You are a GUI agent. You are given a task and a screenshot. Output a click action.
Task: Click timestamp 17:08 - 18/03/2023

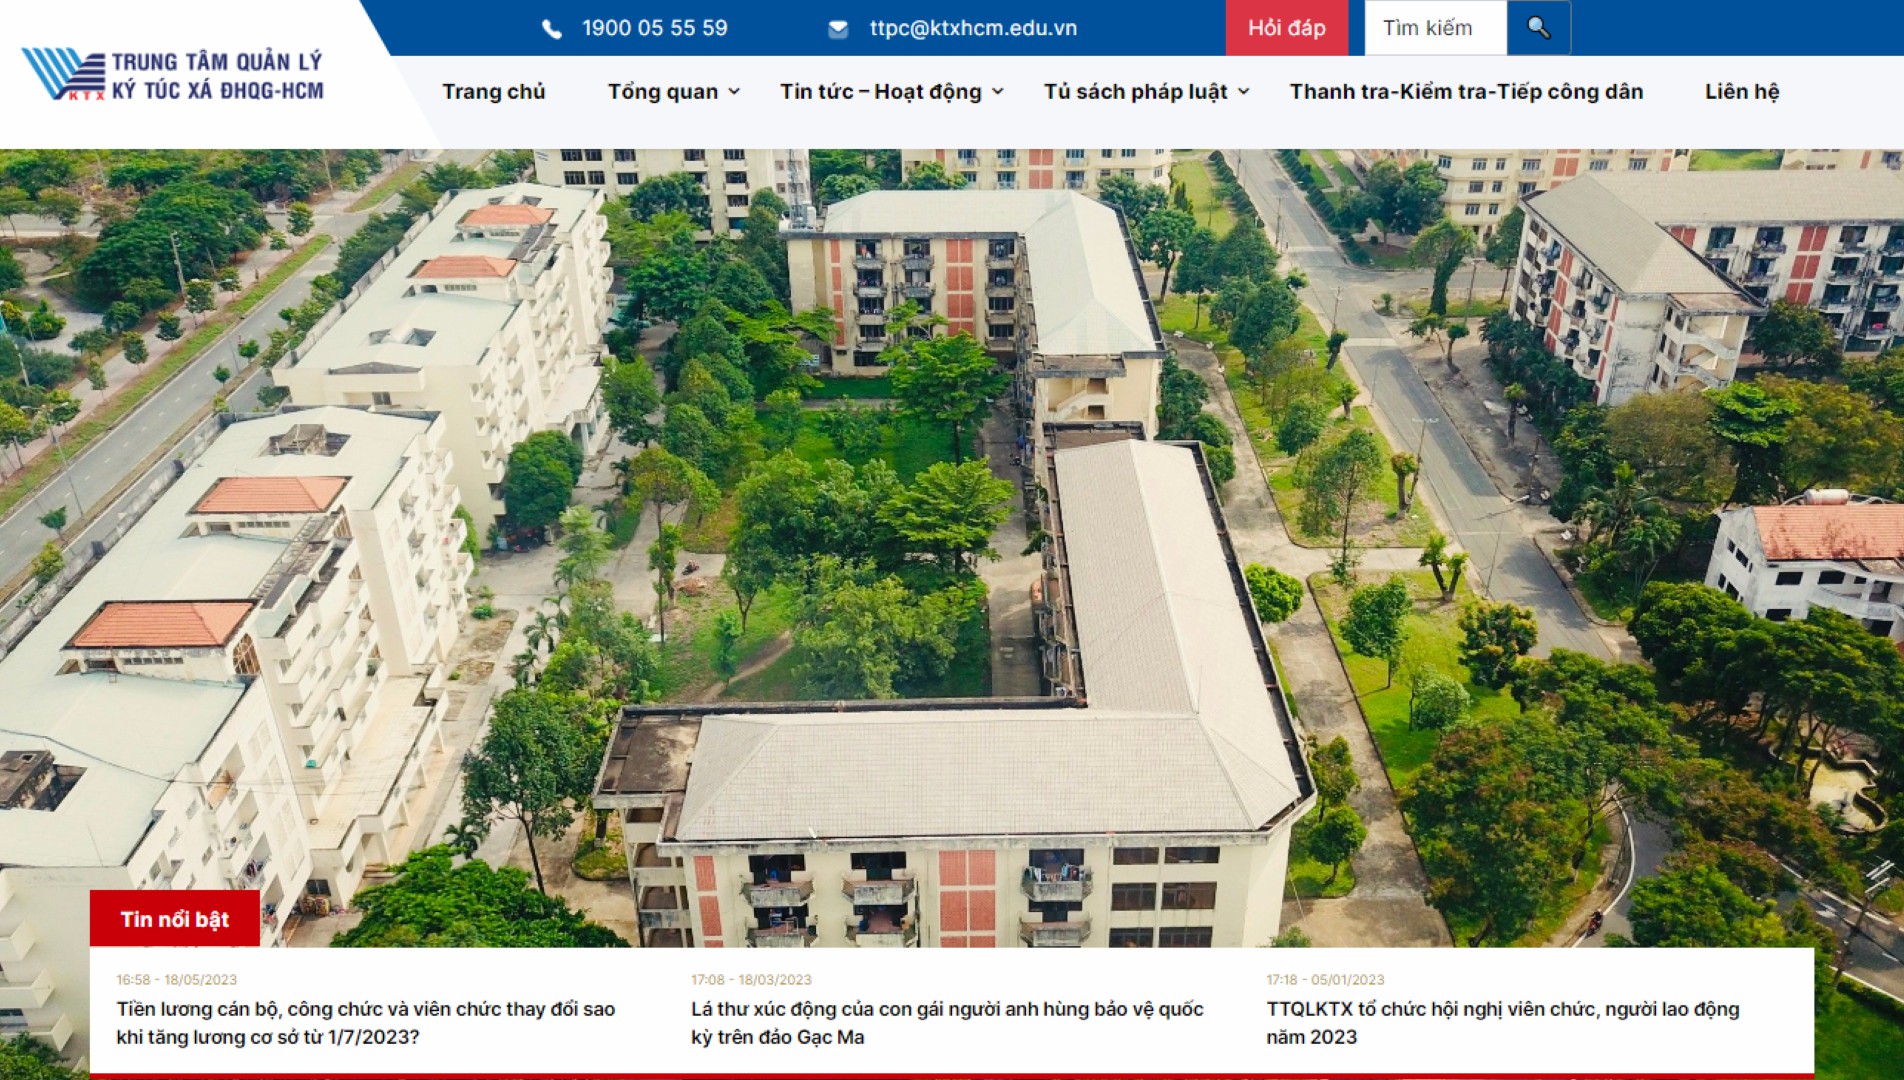751,980
